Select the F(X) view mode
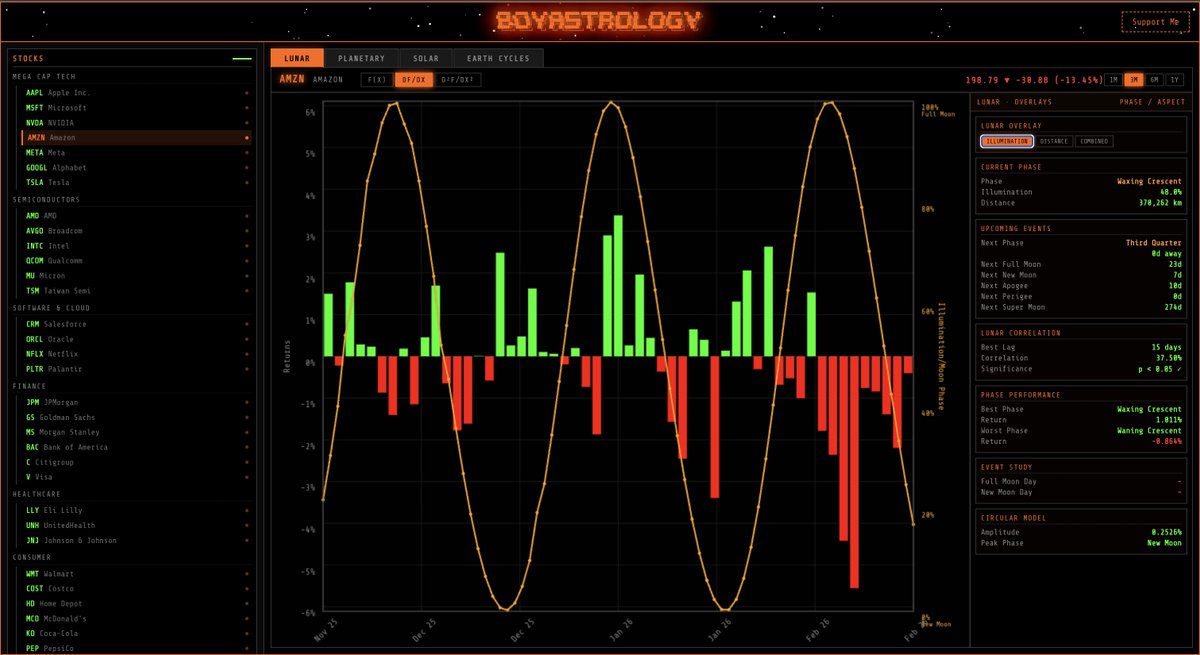The image size is (1200, 655). pos(377,79)
